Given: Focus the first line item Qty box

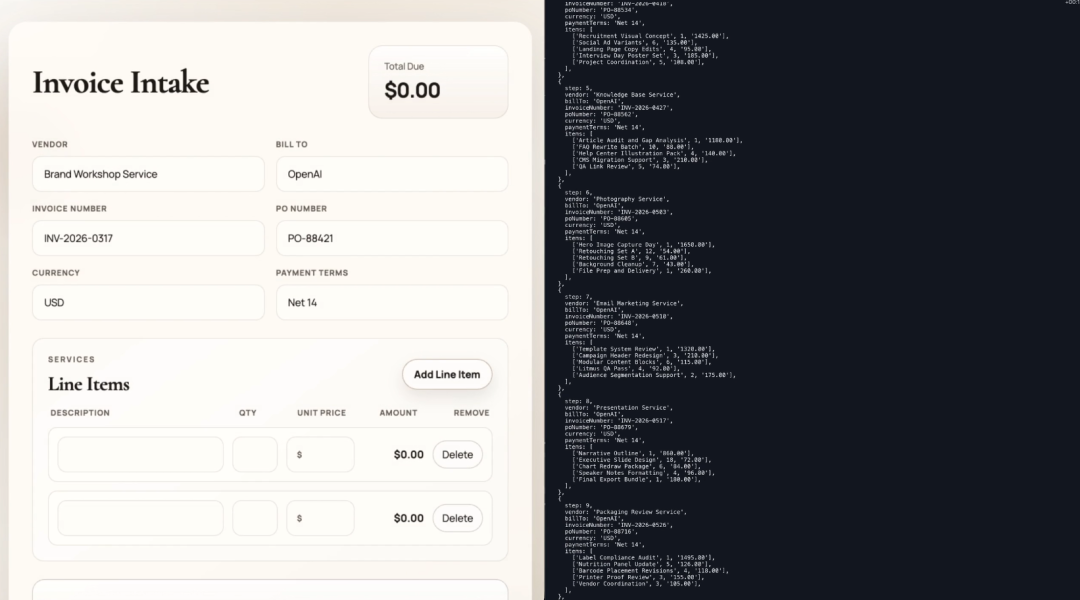Looking at the screenshot, I should pos(255,454).
